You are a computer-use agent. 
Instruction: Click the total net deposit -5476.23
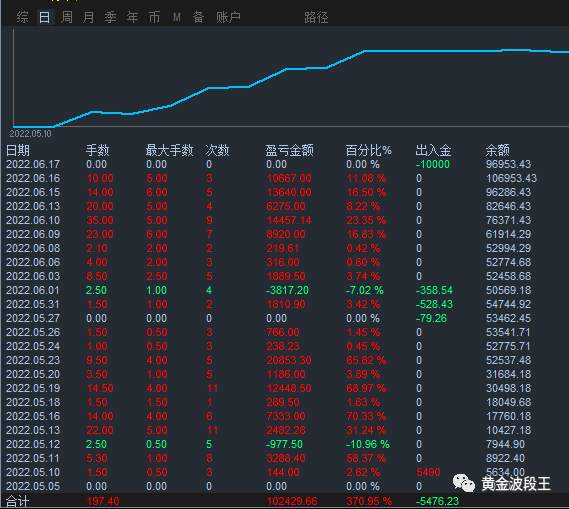point(437,501)
